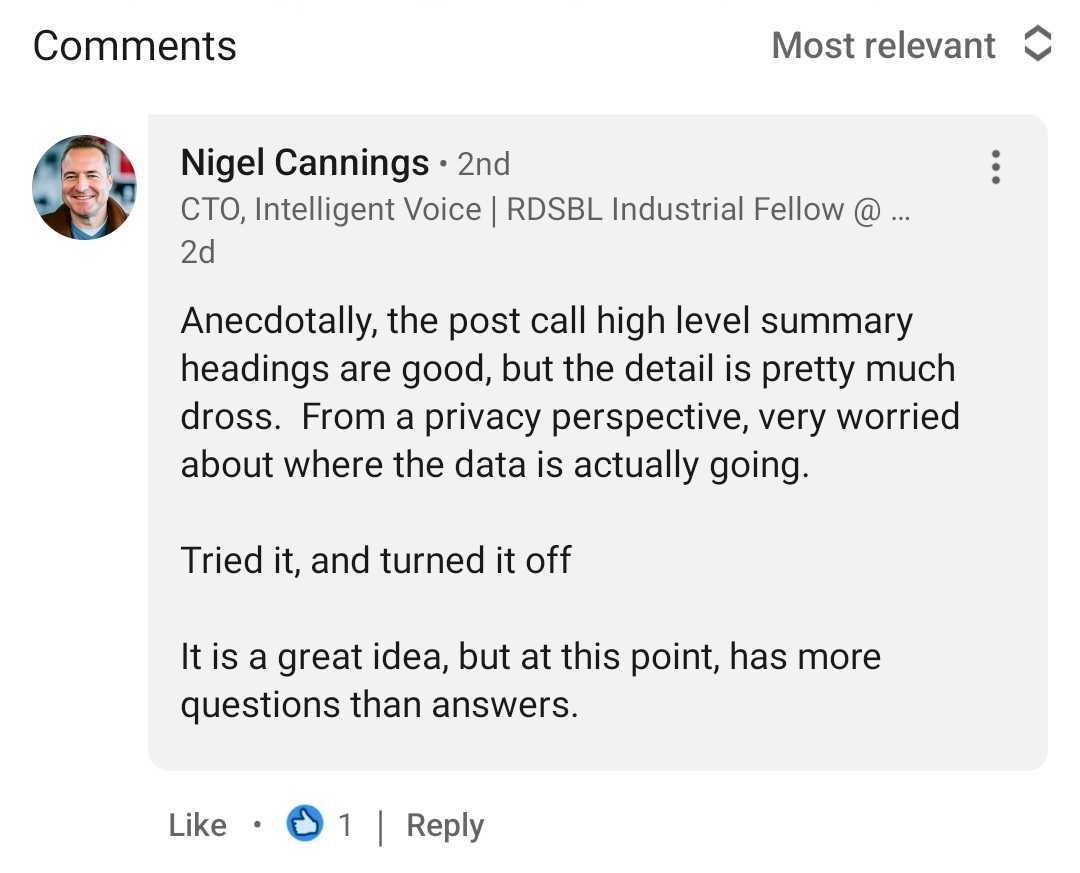
Task: Click the vertical ellipsis on Nigel's comment
Action: click(995, 167)
